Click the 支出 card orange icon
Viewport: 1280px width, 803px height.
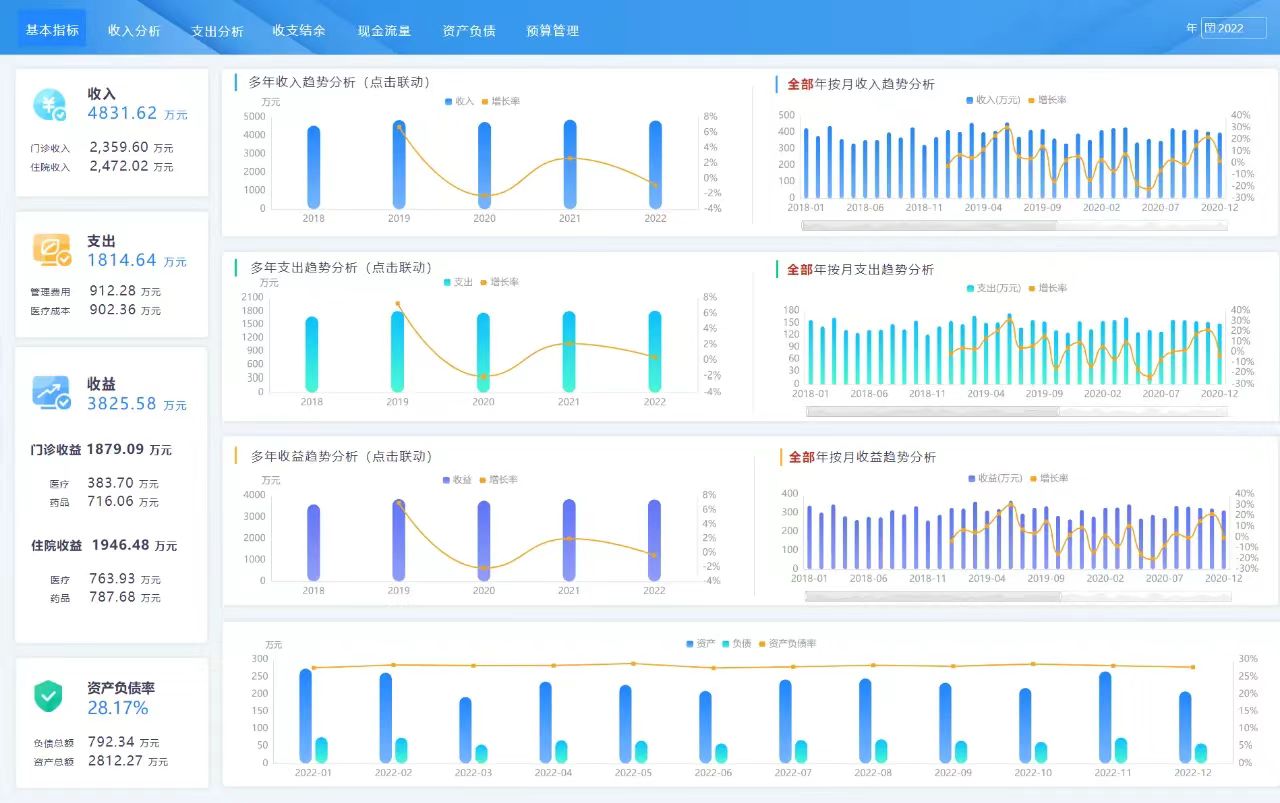coord(51,250)
